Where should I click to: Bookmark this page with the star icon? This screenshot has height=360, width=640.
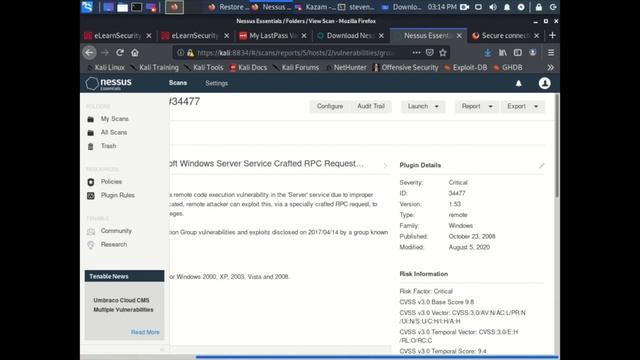(x=443, y=53)
